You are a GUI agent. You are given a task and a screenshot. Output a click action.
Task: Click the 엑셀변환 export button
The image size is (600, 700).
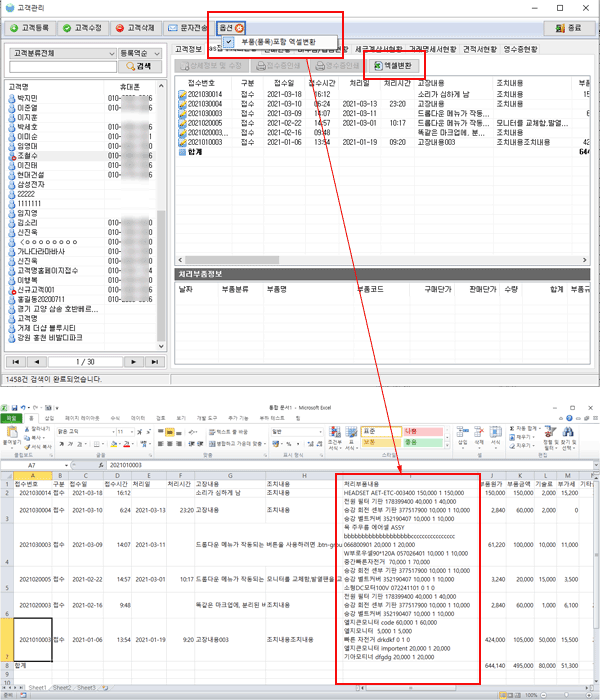pyautogui.click(x=393, y=66)
